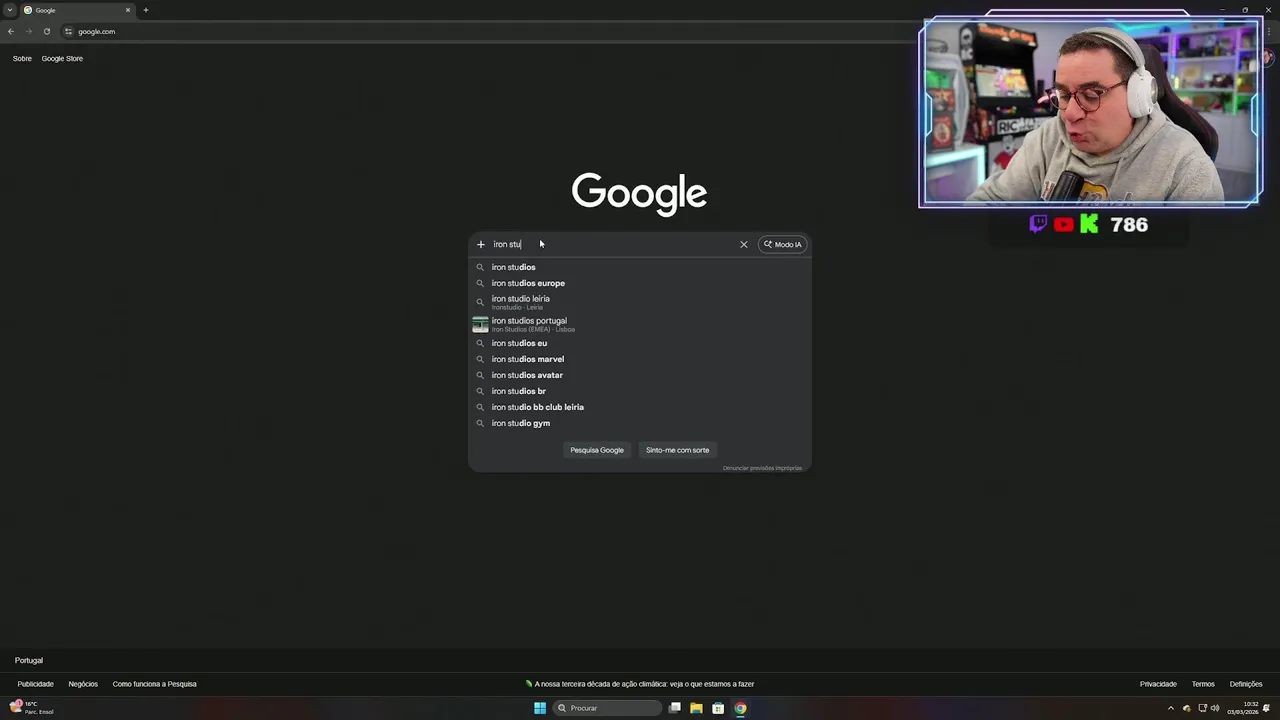Choose suggestion "iron studios marvel"
This screenshot has width=1280, height=720.
[x=639, y=359]
